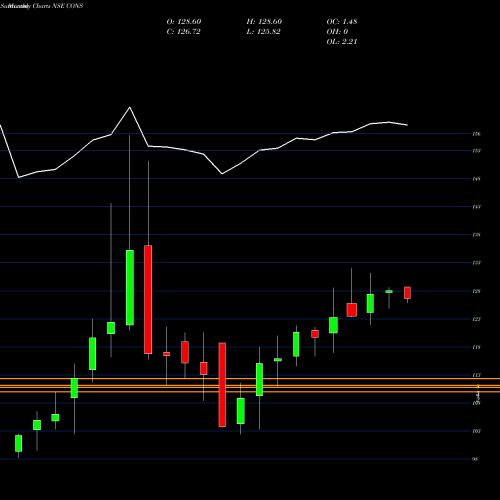Click the OH: 0 reading

337,32
